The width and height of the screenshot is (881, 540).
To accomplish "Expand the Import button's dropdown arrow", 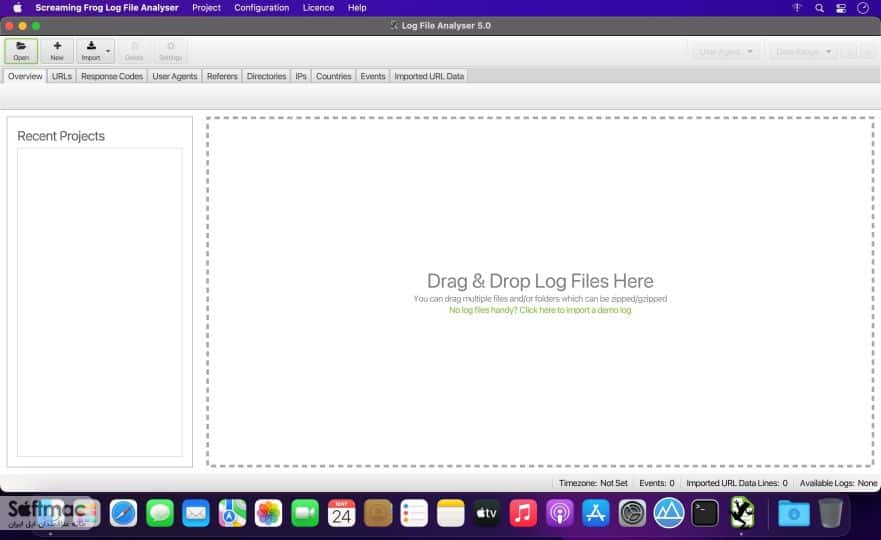I will (x=108, y=51).
